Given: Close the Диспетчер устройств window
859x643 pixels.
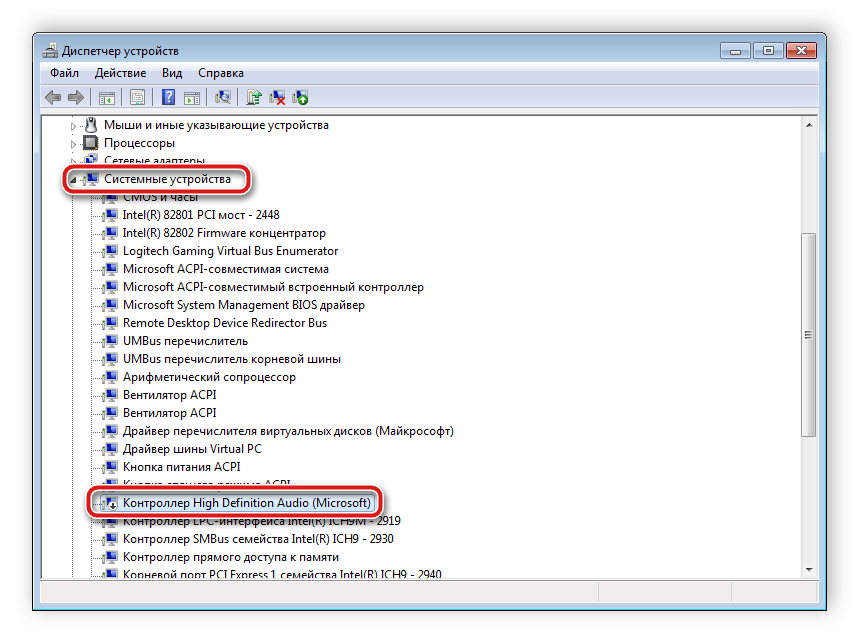Looking at the screenshot, I should [x=801, y=51].
